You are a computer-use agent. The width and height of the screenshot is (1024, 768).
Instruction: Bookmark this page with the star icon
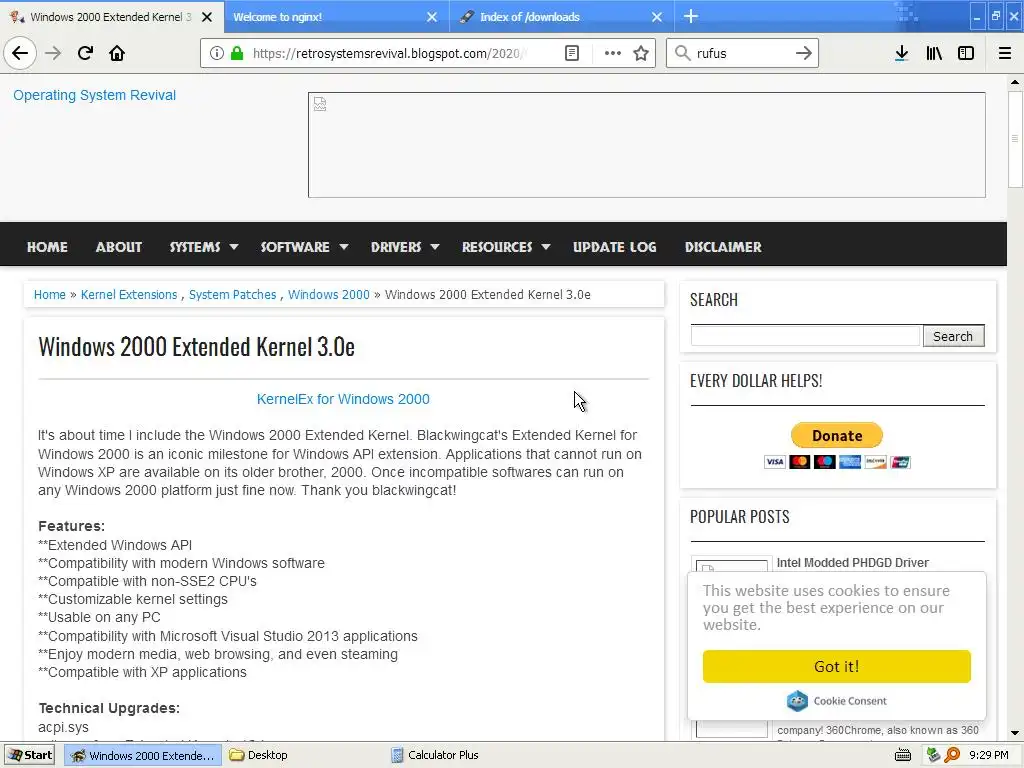tap(641, 53)
